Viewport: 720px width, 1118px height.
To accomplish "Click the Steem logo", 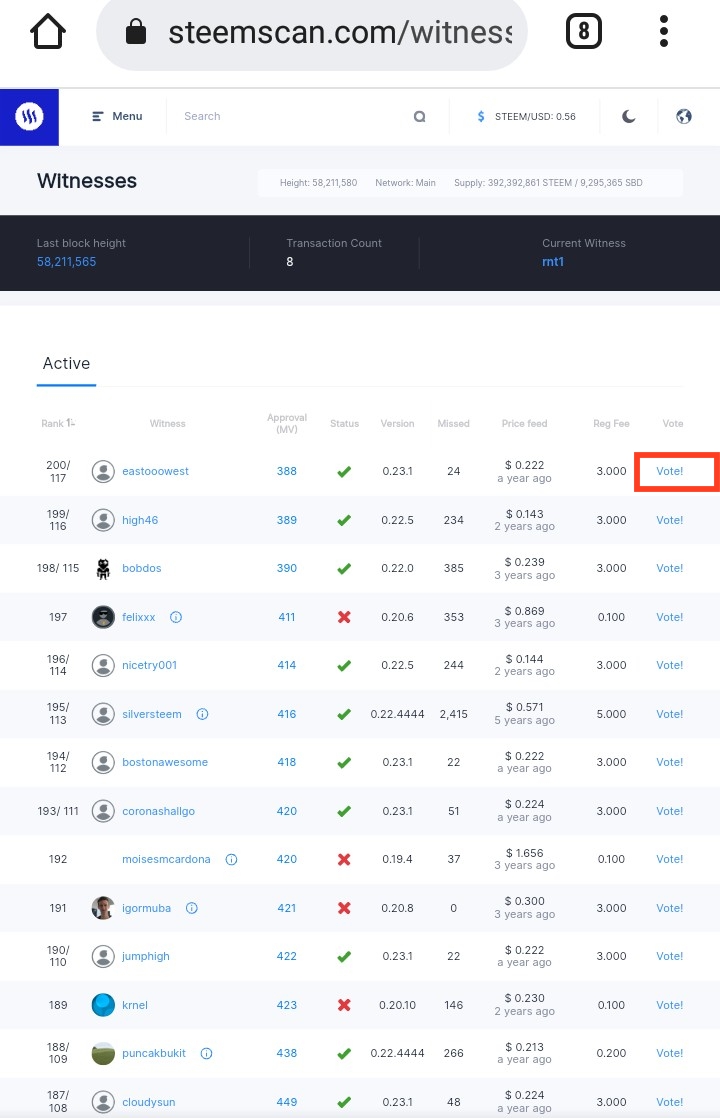I will (x=29, y=117).
